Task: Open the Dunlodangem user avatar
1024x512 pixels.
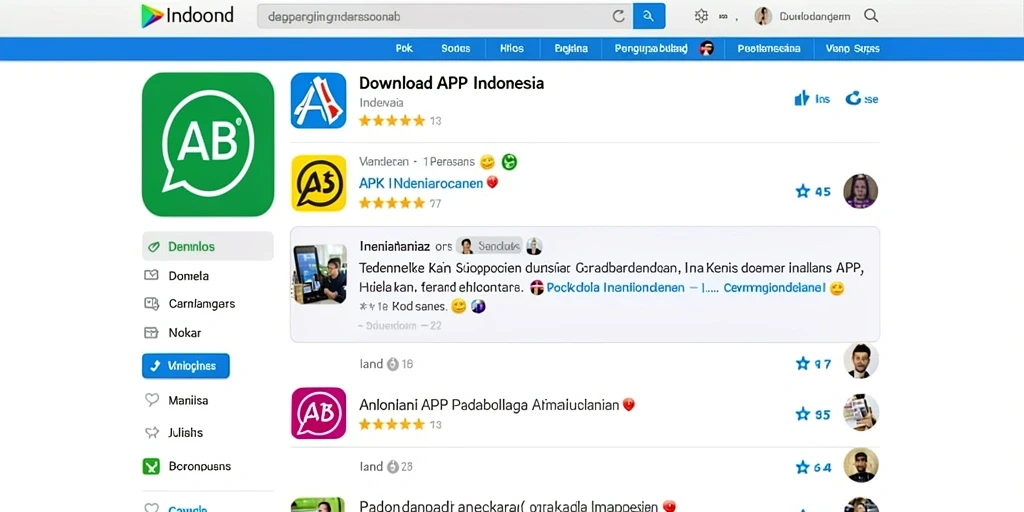Action: 763,16
